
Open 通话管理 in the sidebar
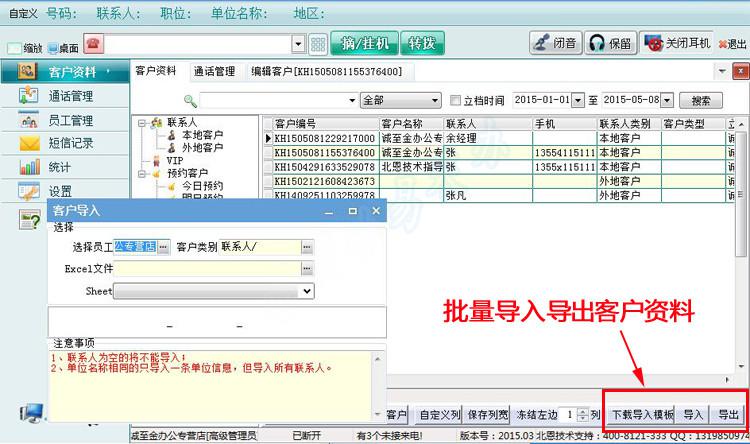(70, 96)
